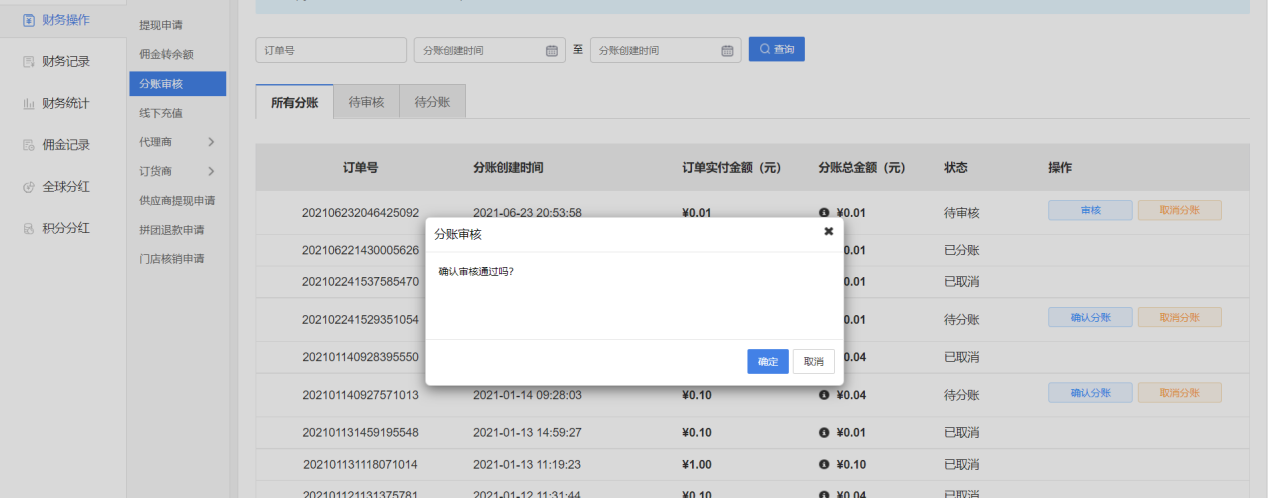Switch to the 待审核 tab
The image size is (1268, 498).
click(366, 102)
